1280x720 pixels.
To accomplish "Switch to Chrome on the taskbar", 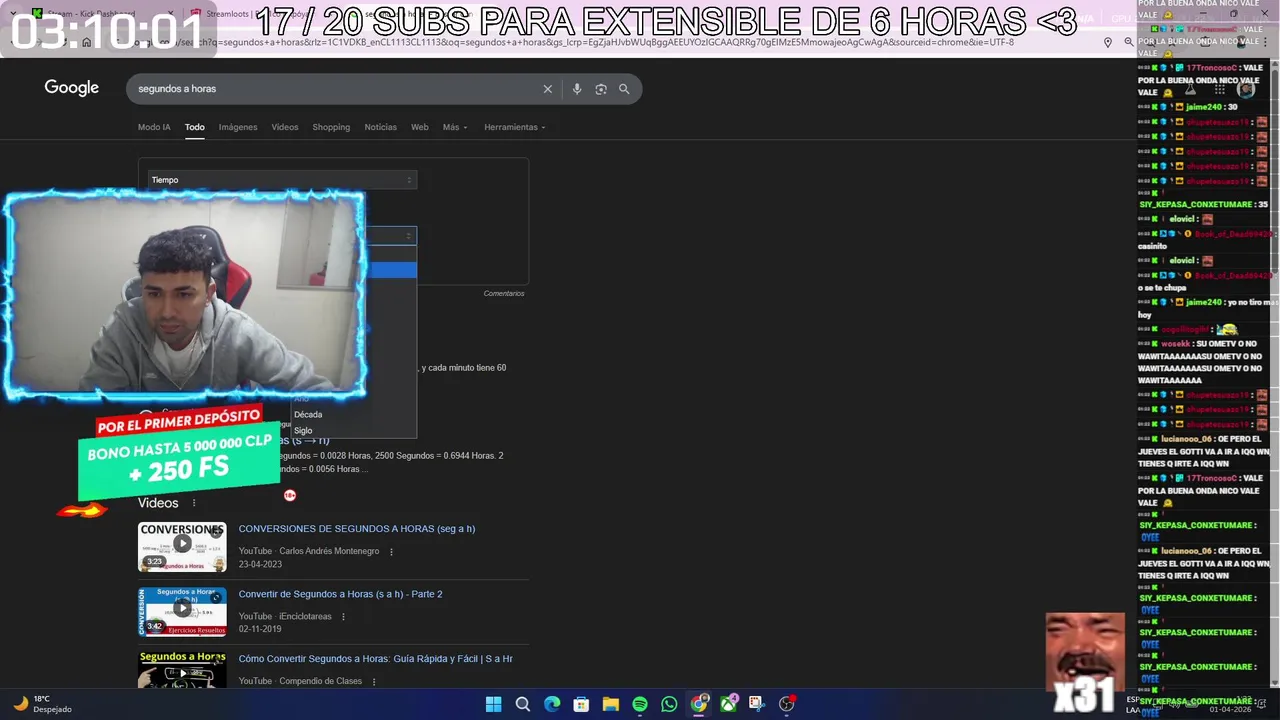I will click(699, 704).
